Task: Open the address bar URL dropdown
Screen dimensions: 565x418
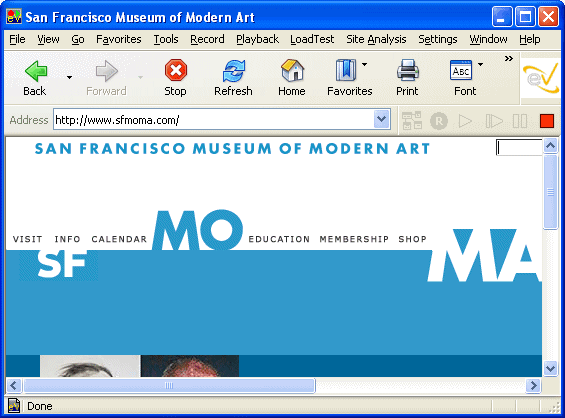Action: [382, 119]
